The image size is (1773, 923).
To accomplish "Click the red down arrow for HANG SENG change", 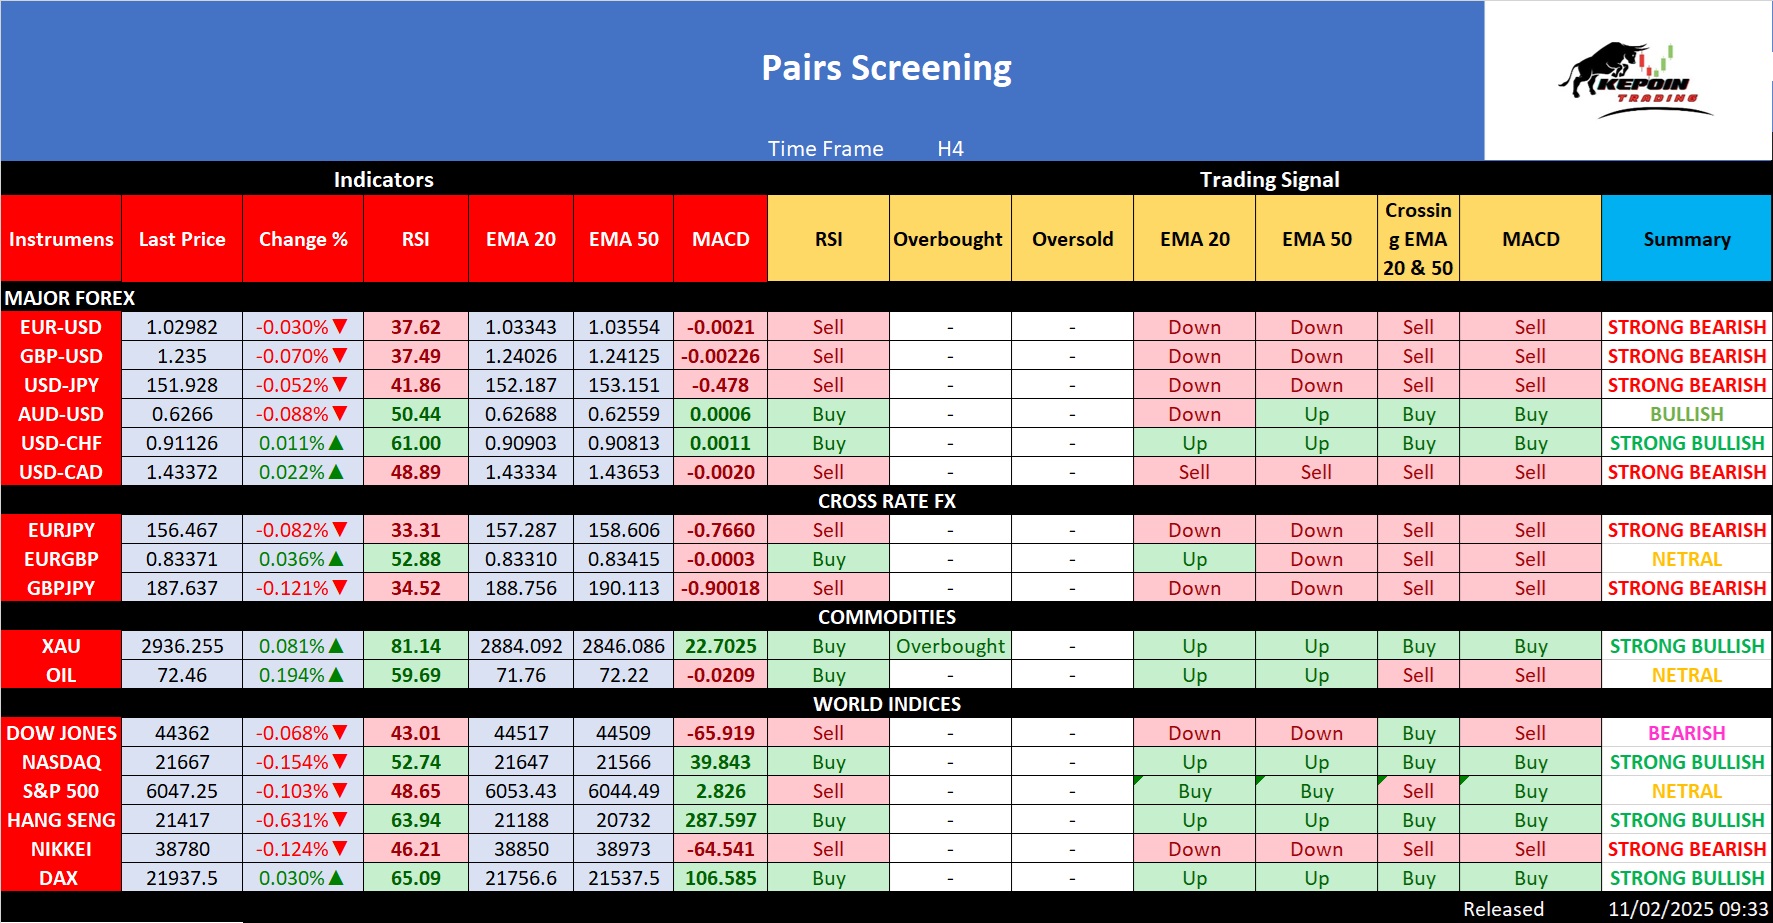I will point(340,820).
